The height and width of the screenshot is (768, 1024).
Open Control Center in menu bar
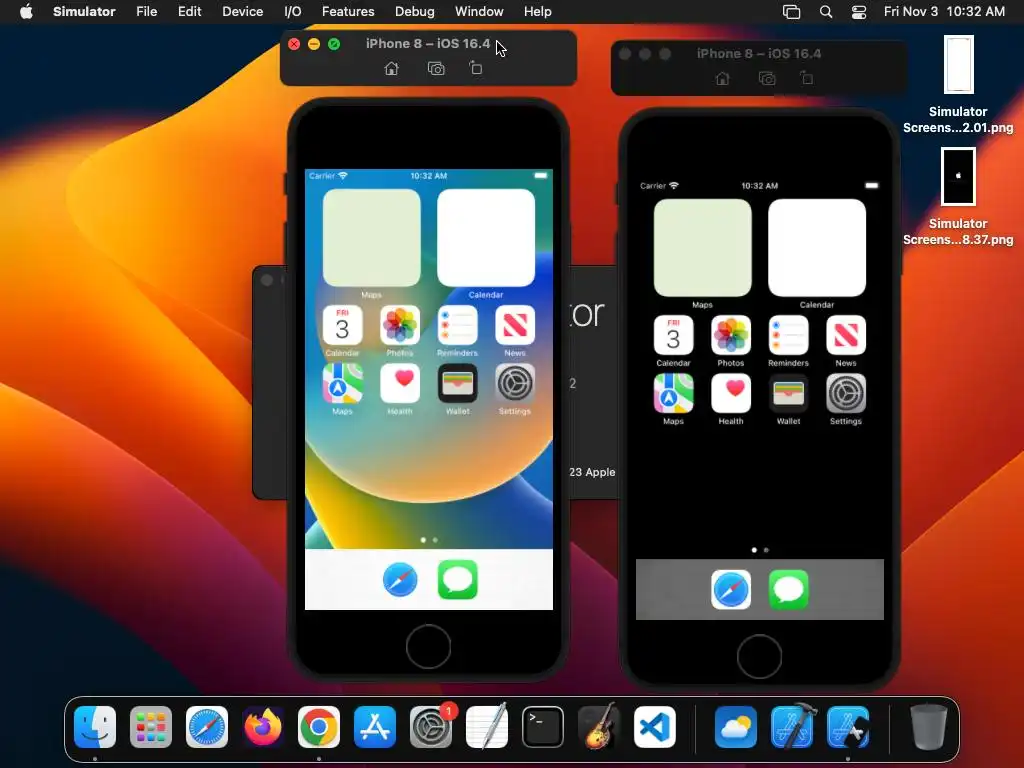pos(859,12)
